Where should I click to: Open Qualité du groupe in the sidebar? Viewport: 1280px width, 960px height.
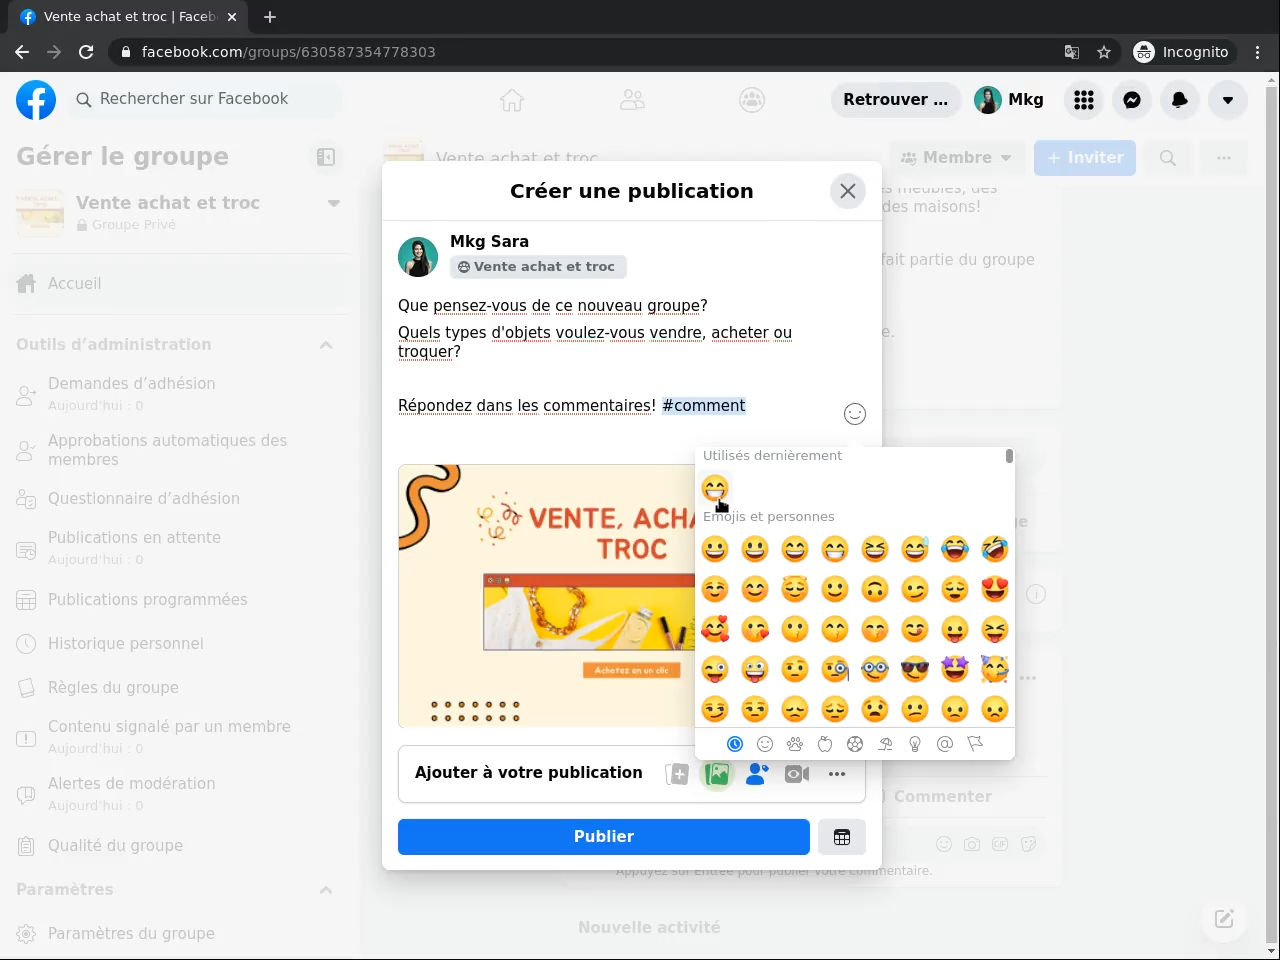(x=180, y=846)
